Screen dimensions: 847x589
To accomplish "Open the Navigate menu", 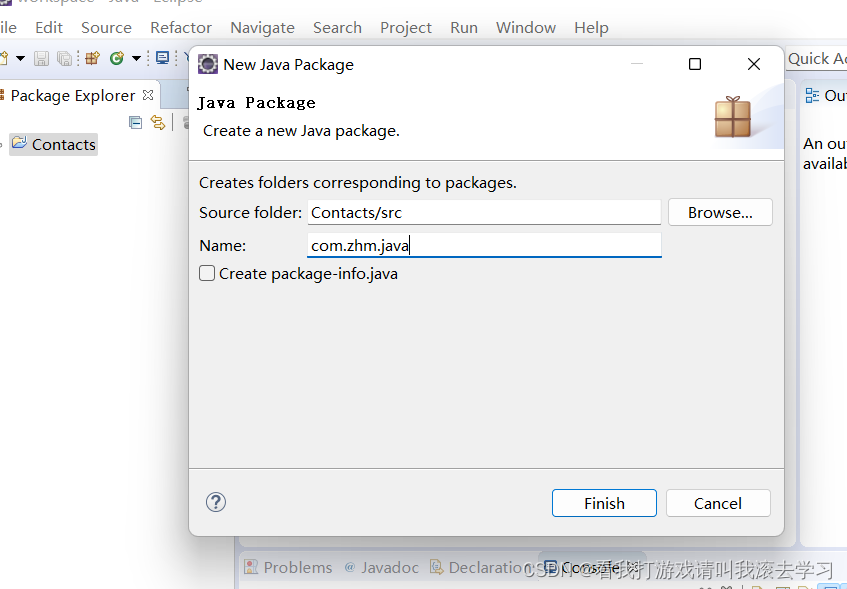I will coord(262,27).
